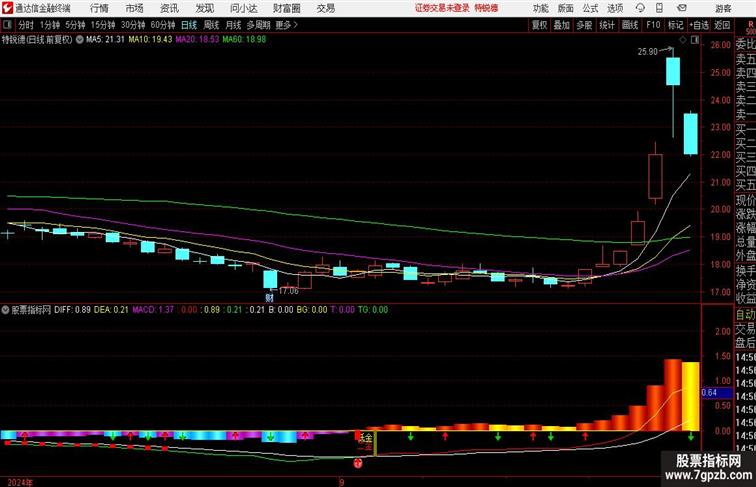Click the 财 marker below the candle

pos(270,297)
